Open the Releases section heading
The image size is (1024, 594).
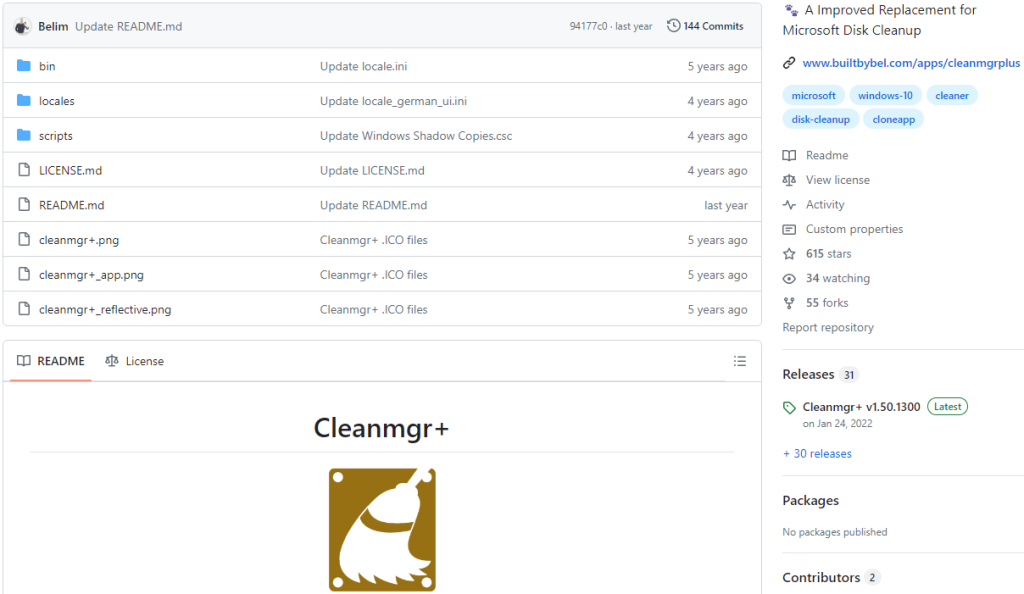[808, 374]
